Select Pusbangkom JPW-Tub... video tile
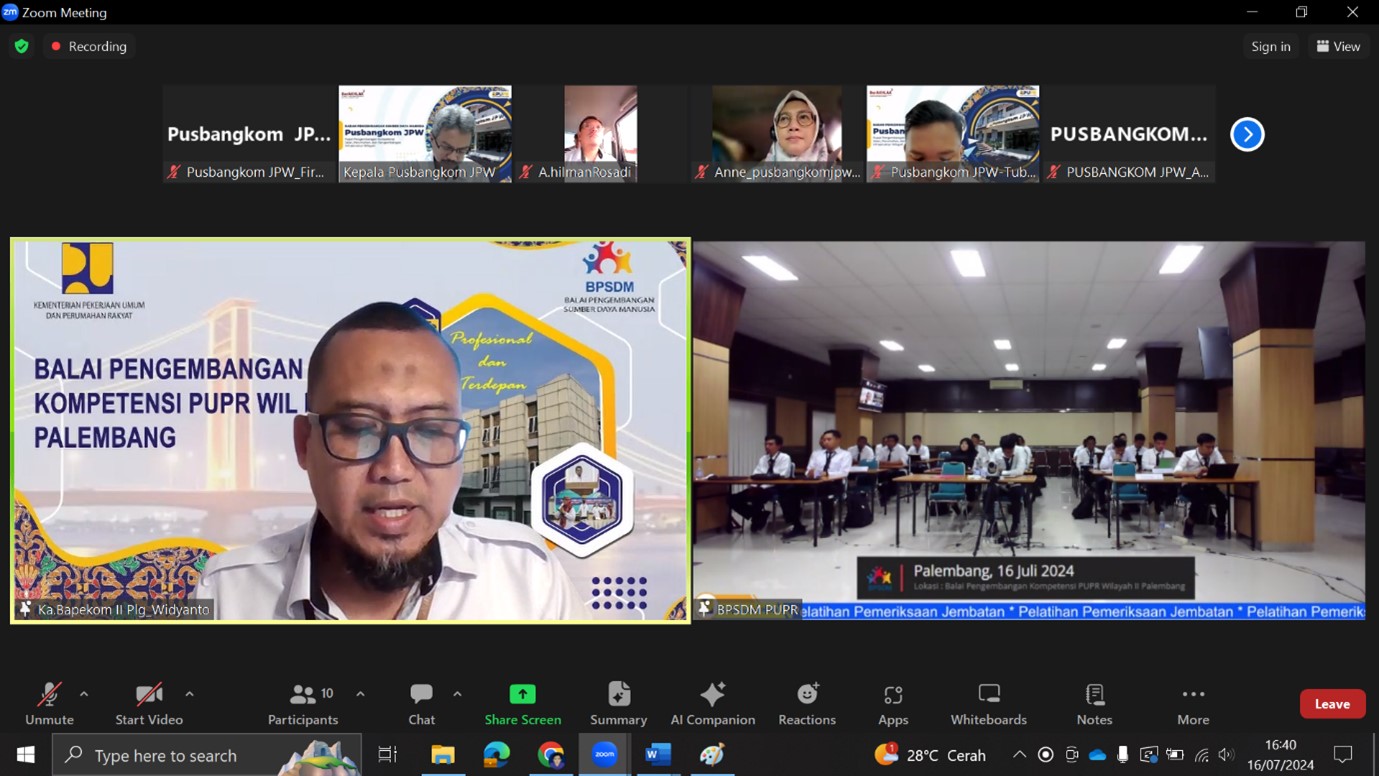Screen dimensions: 1379x776 point(953,134)
